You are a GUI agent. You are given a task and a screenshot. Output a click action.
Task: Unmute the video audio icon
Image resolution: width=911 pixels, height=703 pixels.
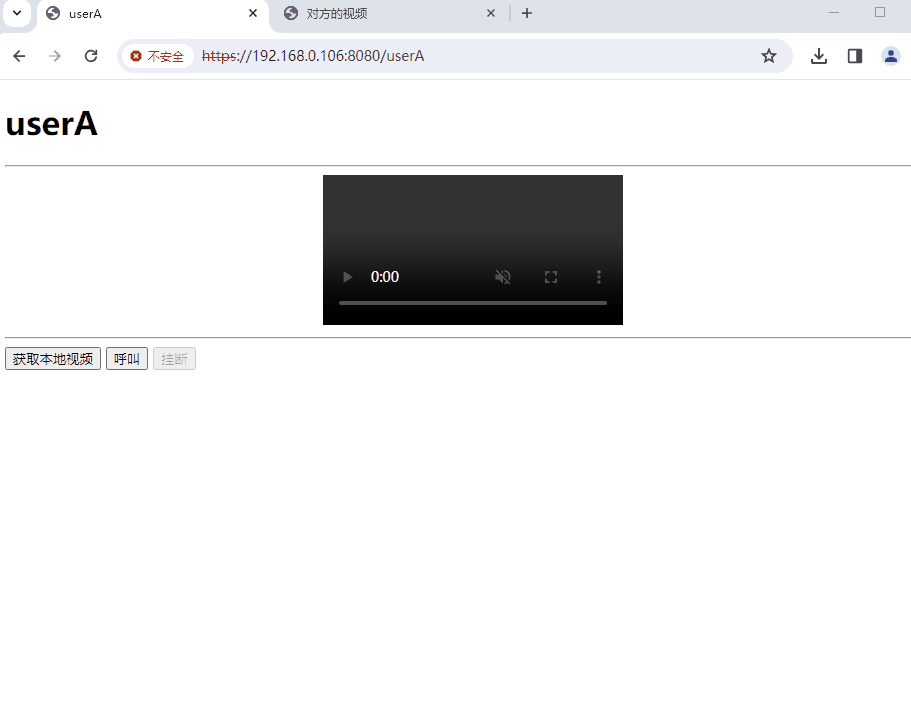[503, 277]
